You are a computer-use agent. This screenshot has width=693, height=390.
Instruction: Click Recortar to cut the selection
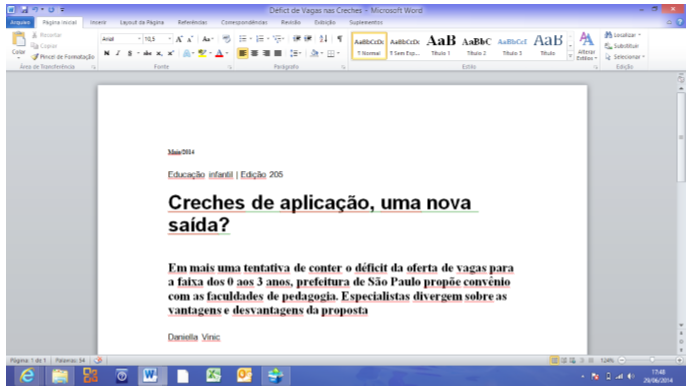pos(46,35)
